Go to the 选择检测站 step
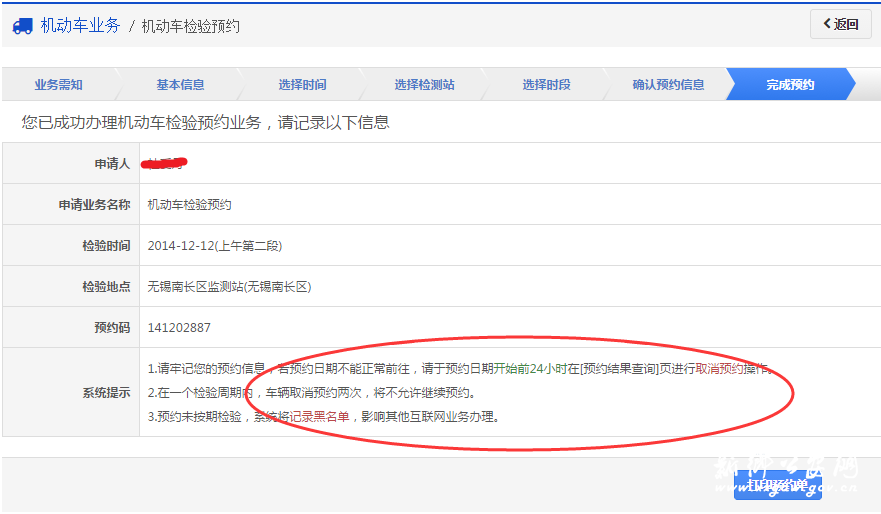Image resolution: width=881 pixels, height=514 pixels. [424, 85]
